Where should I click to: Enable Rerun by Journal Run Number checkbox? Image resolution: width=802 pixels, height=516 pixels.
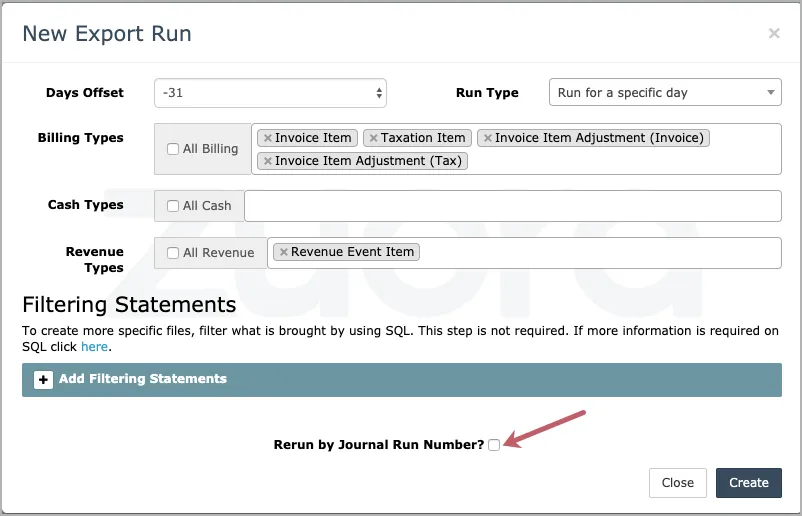pyautogui.click(x=494, y=445)
